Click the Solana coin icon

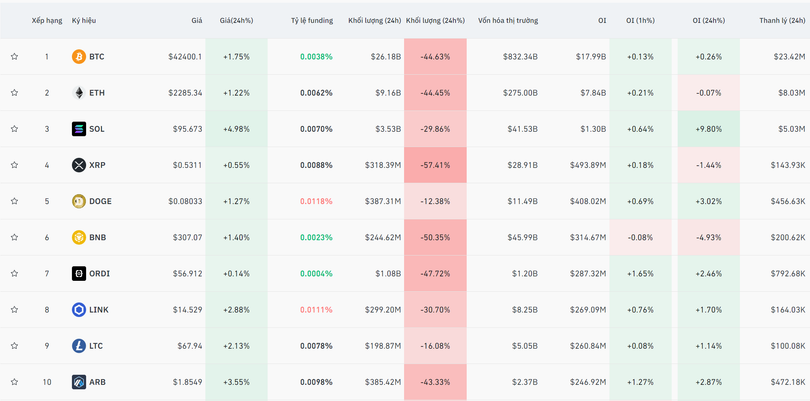[79, 129]
